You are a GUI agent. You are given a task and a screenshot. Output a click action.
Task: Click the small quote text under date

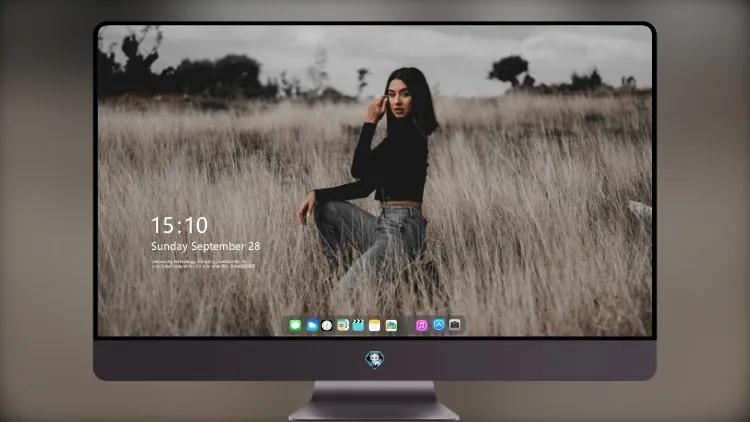pyautogui.click(x=203, y=264)
